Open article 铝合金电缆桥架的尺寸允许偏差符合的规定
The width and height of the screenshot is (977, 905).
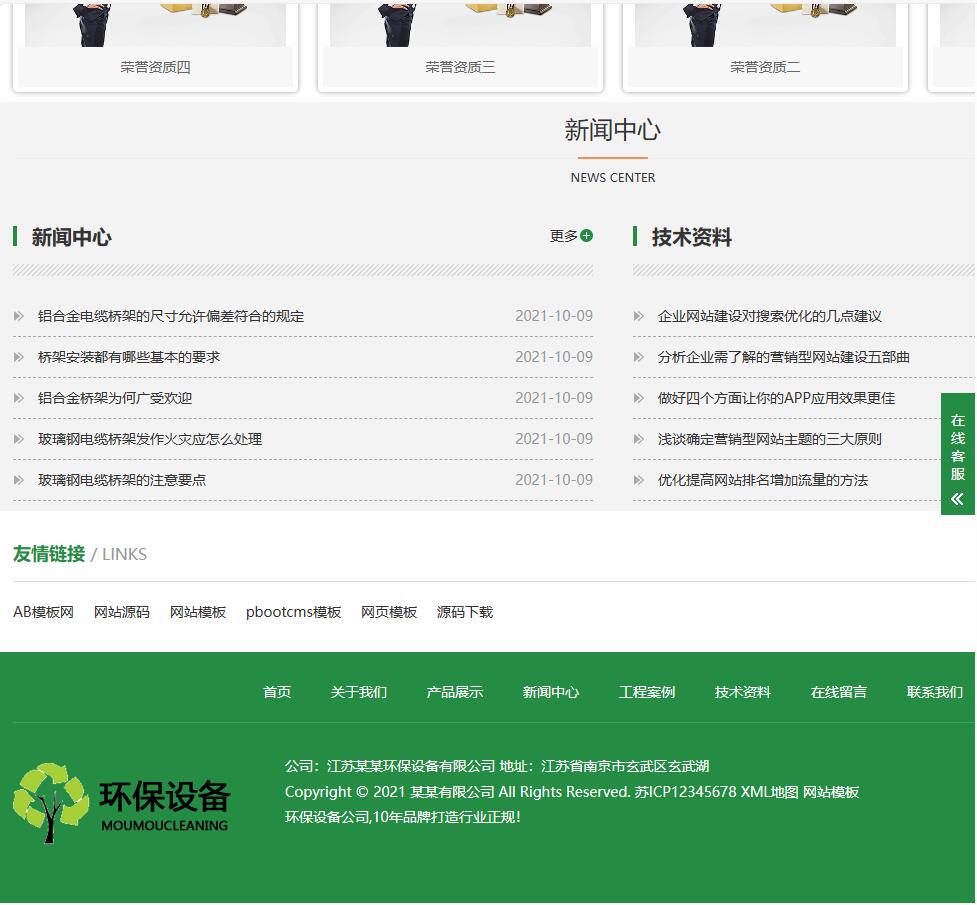(171, 316)
